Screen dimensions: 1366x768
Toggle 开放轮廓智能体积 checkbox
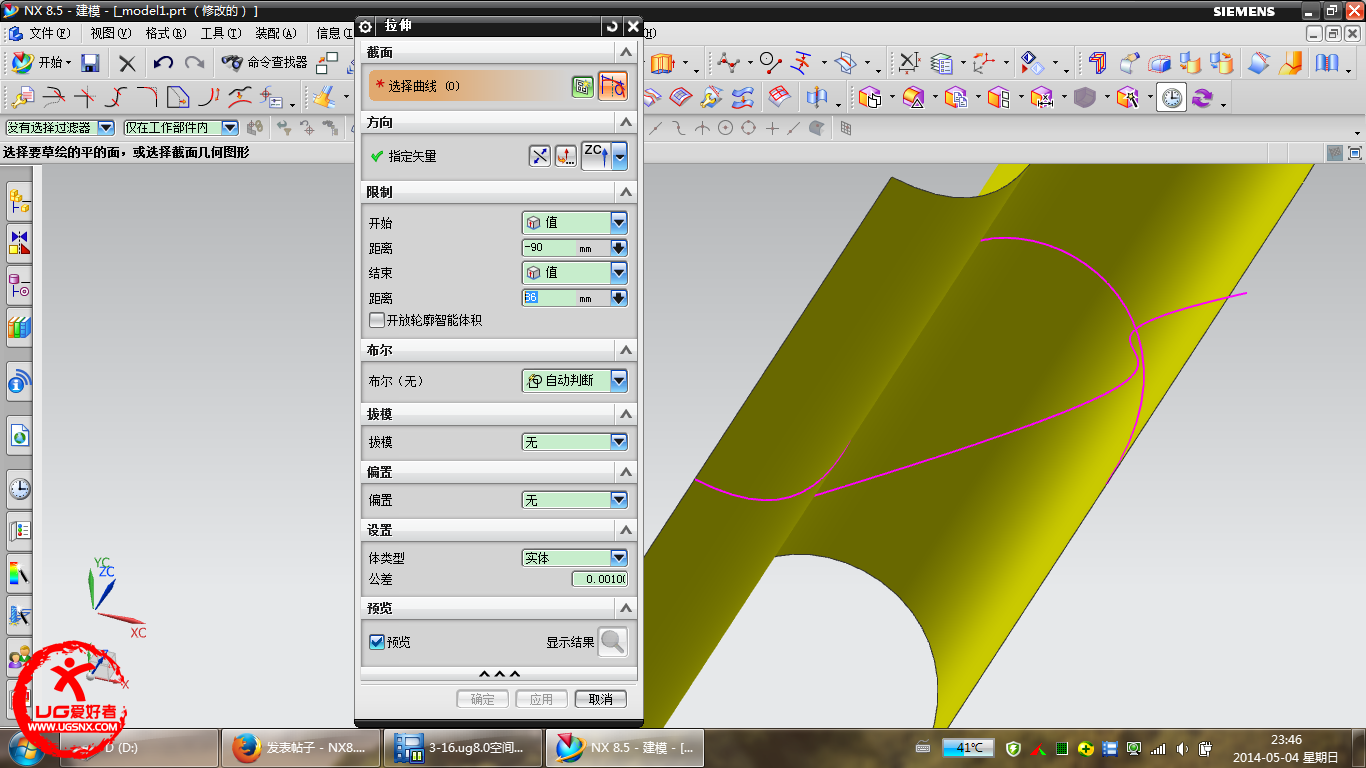coord(377,320)
